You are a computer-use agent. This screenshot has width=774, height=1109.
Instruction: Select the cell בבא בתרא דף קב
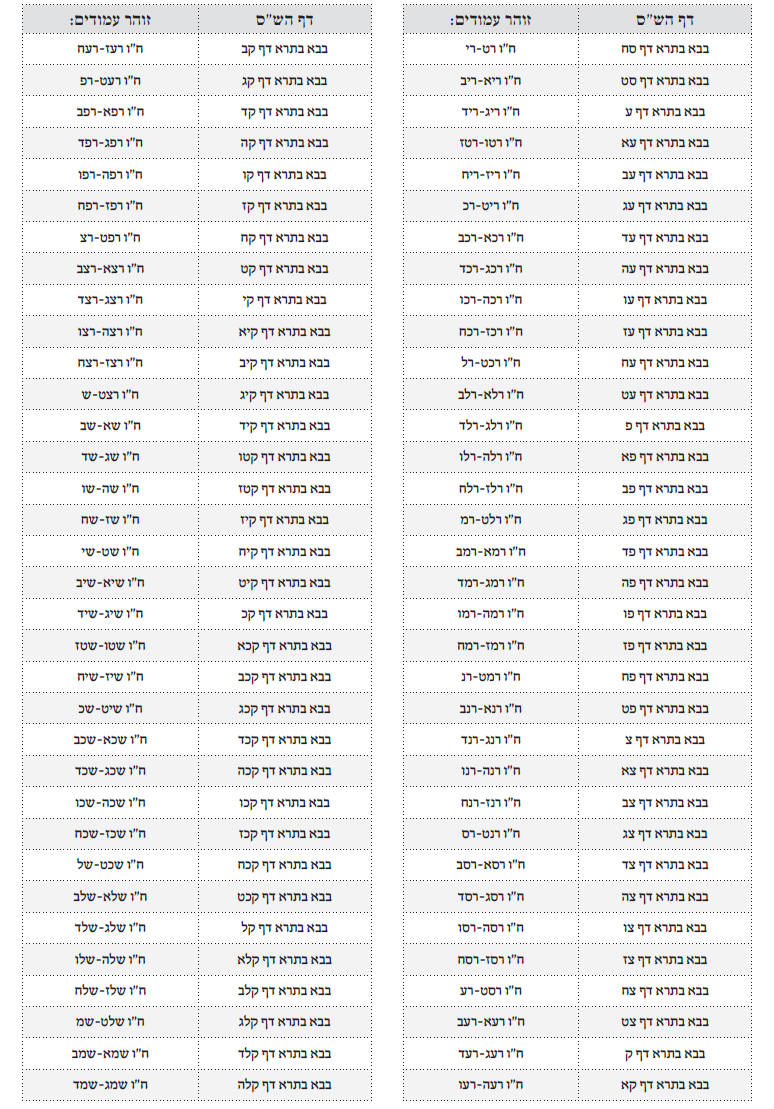pyautogui.click(x=284, y=50)
